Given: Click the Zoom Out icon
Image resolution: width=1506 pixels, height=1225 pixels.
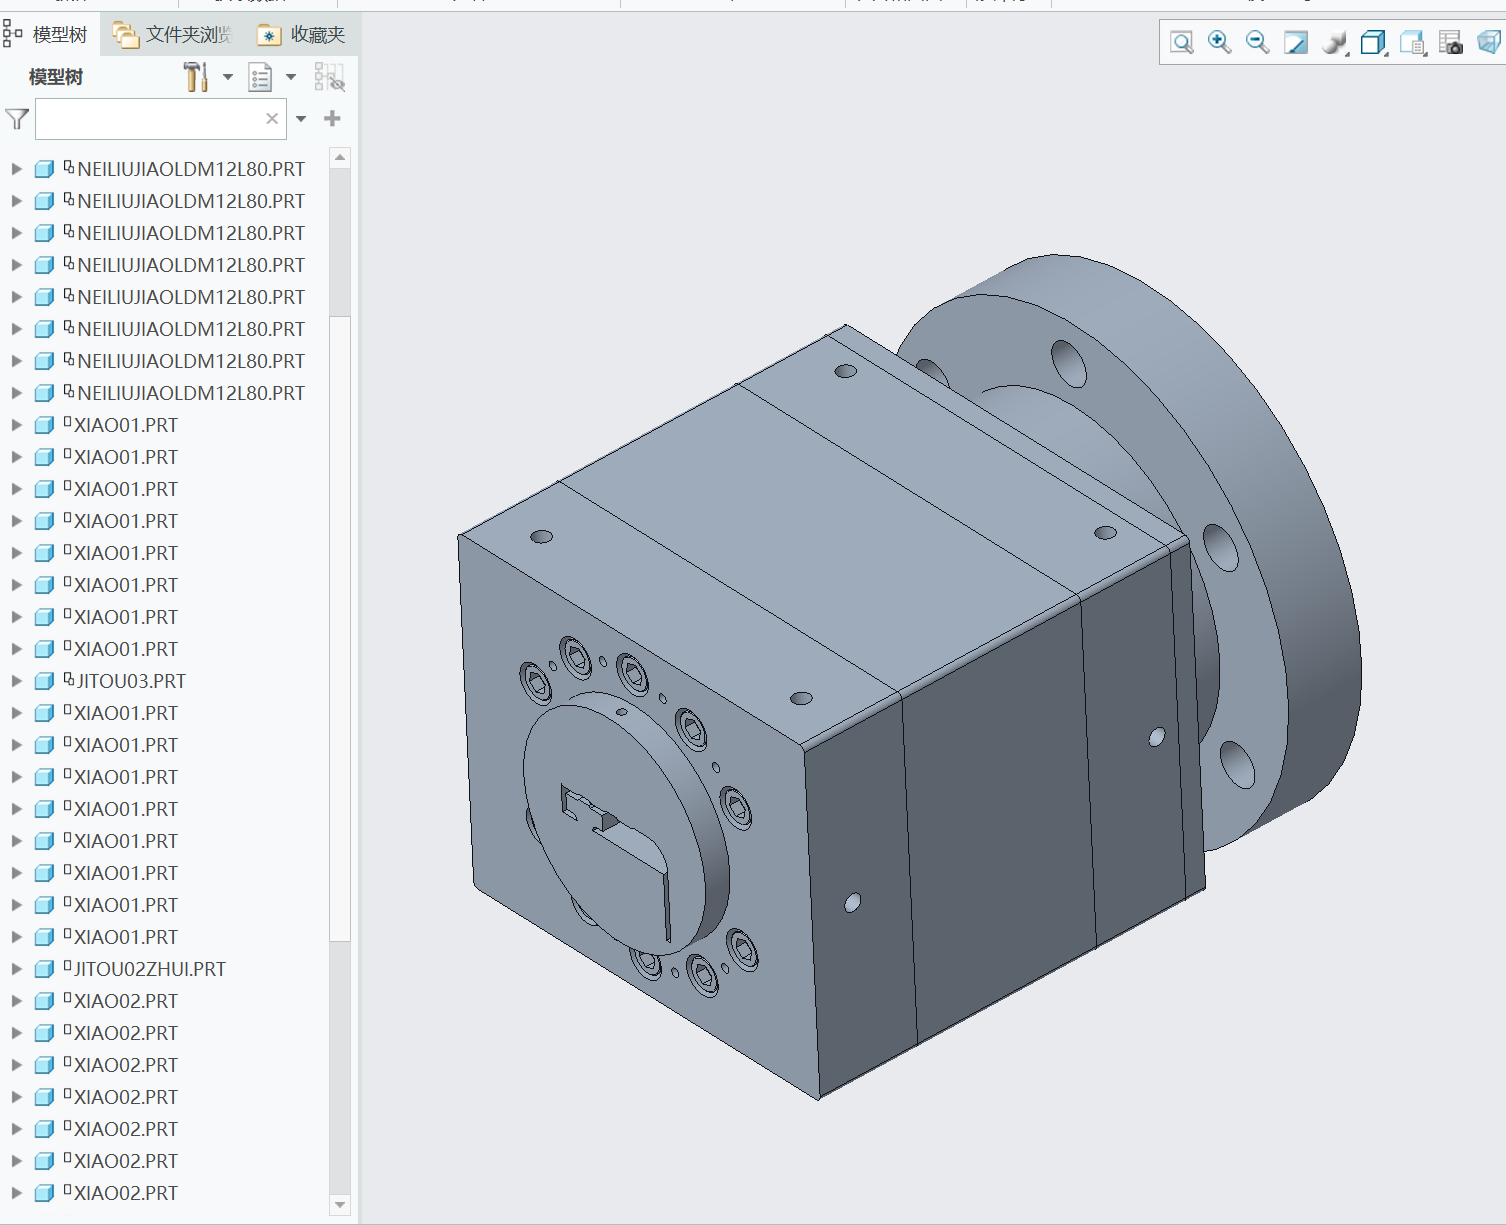Looking at the screenshot, I should [1257, 42].
